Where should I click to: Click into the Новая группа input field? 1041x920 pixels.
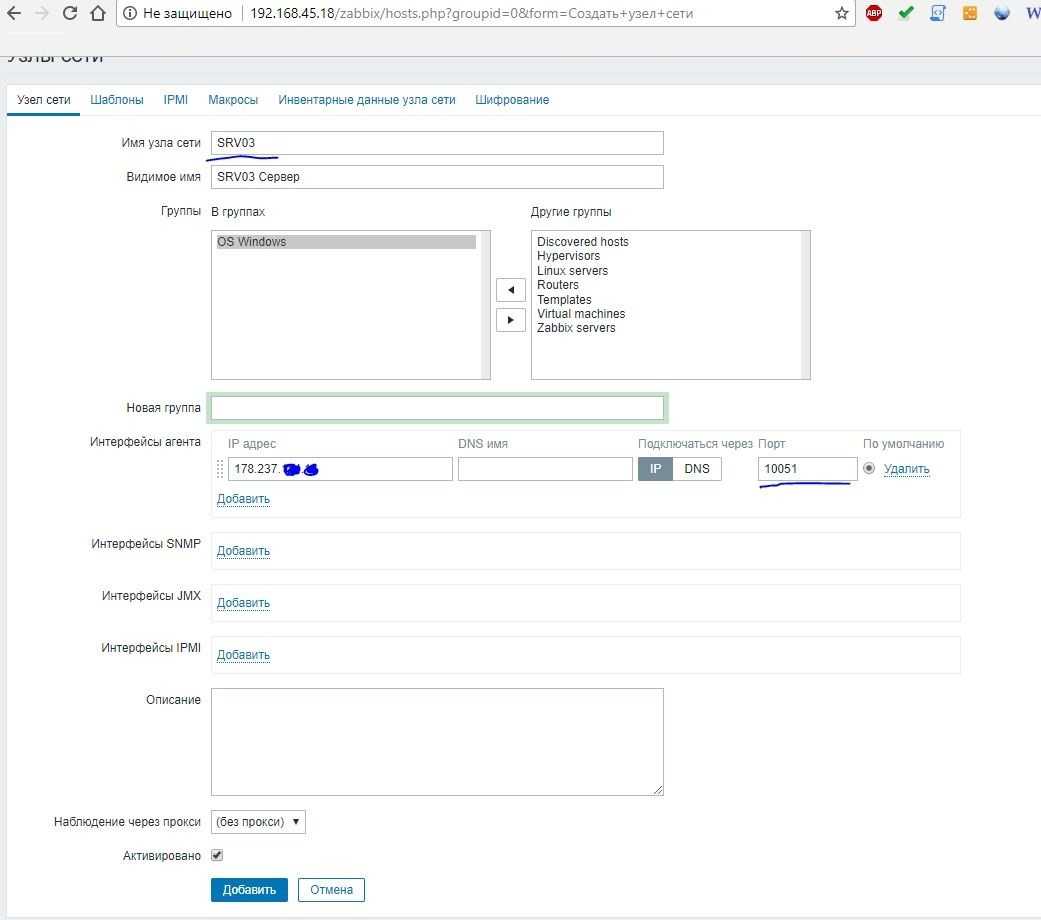pos(437,408)
